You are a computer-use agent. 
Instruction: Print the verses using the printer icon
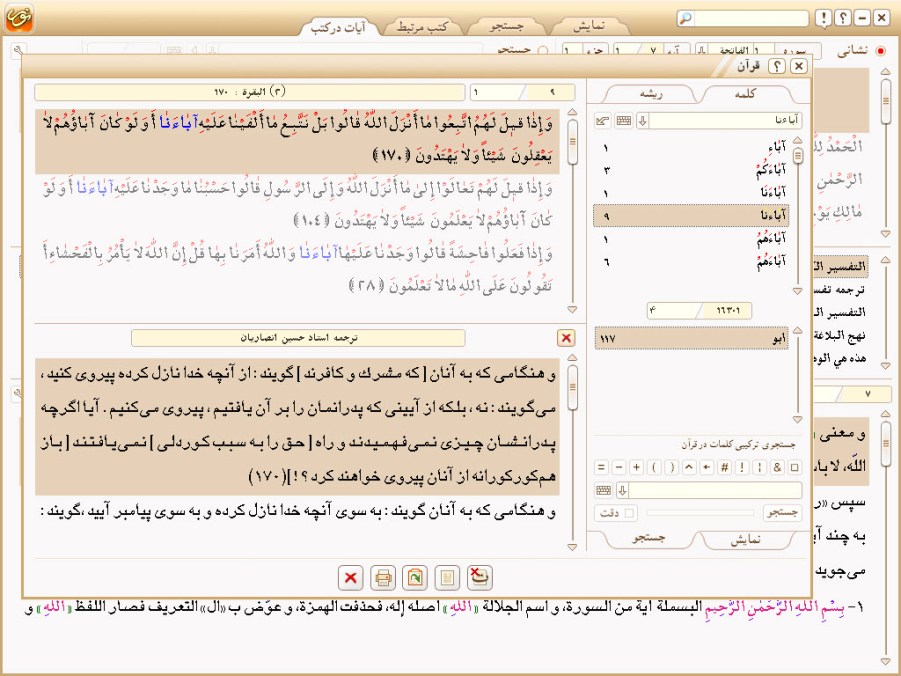(x=383, y=577)
